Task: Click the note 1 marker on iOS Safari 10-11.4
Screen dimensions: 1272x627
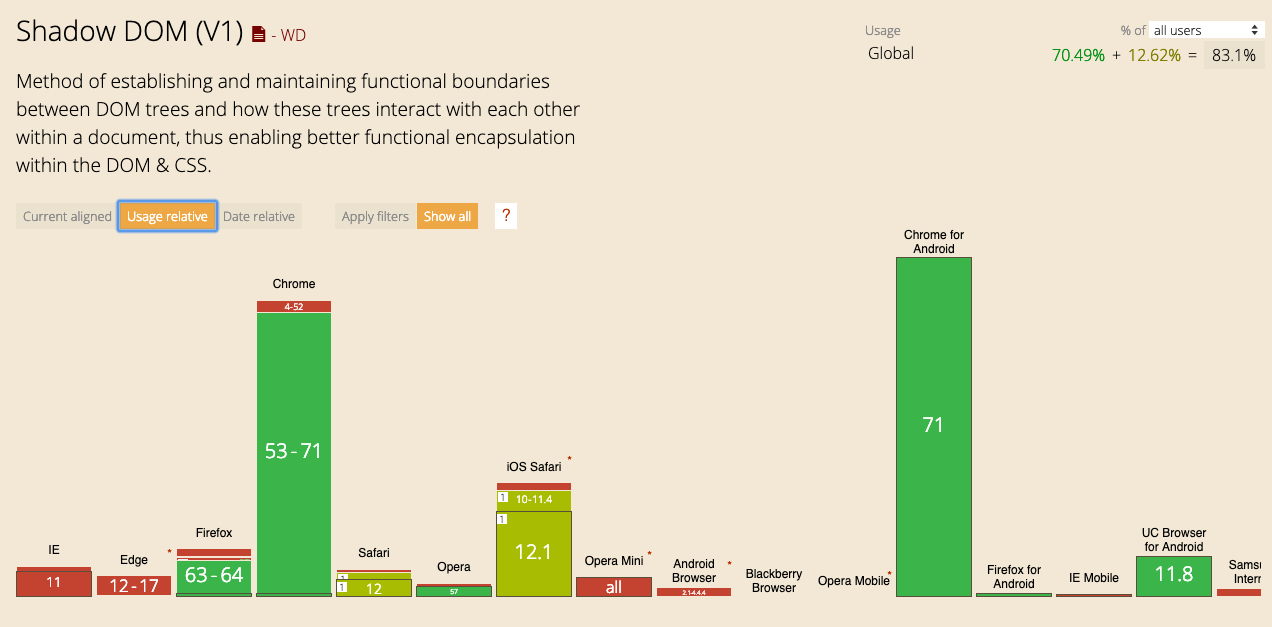Action: coord(502,497)
